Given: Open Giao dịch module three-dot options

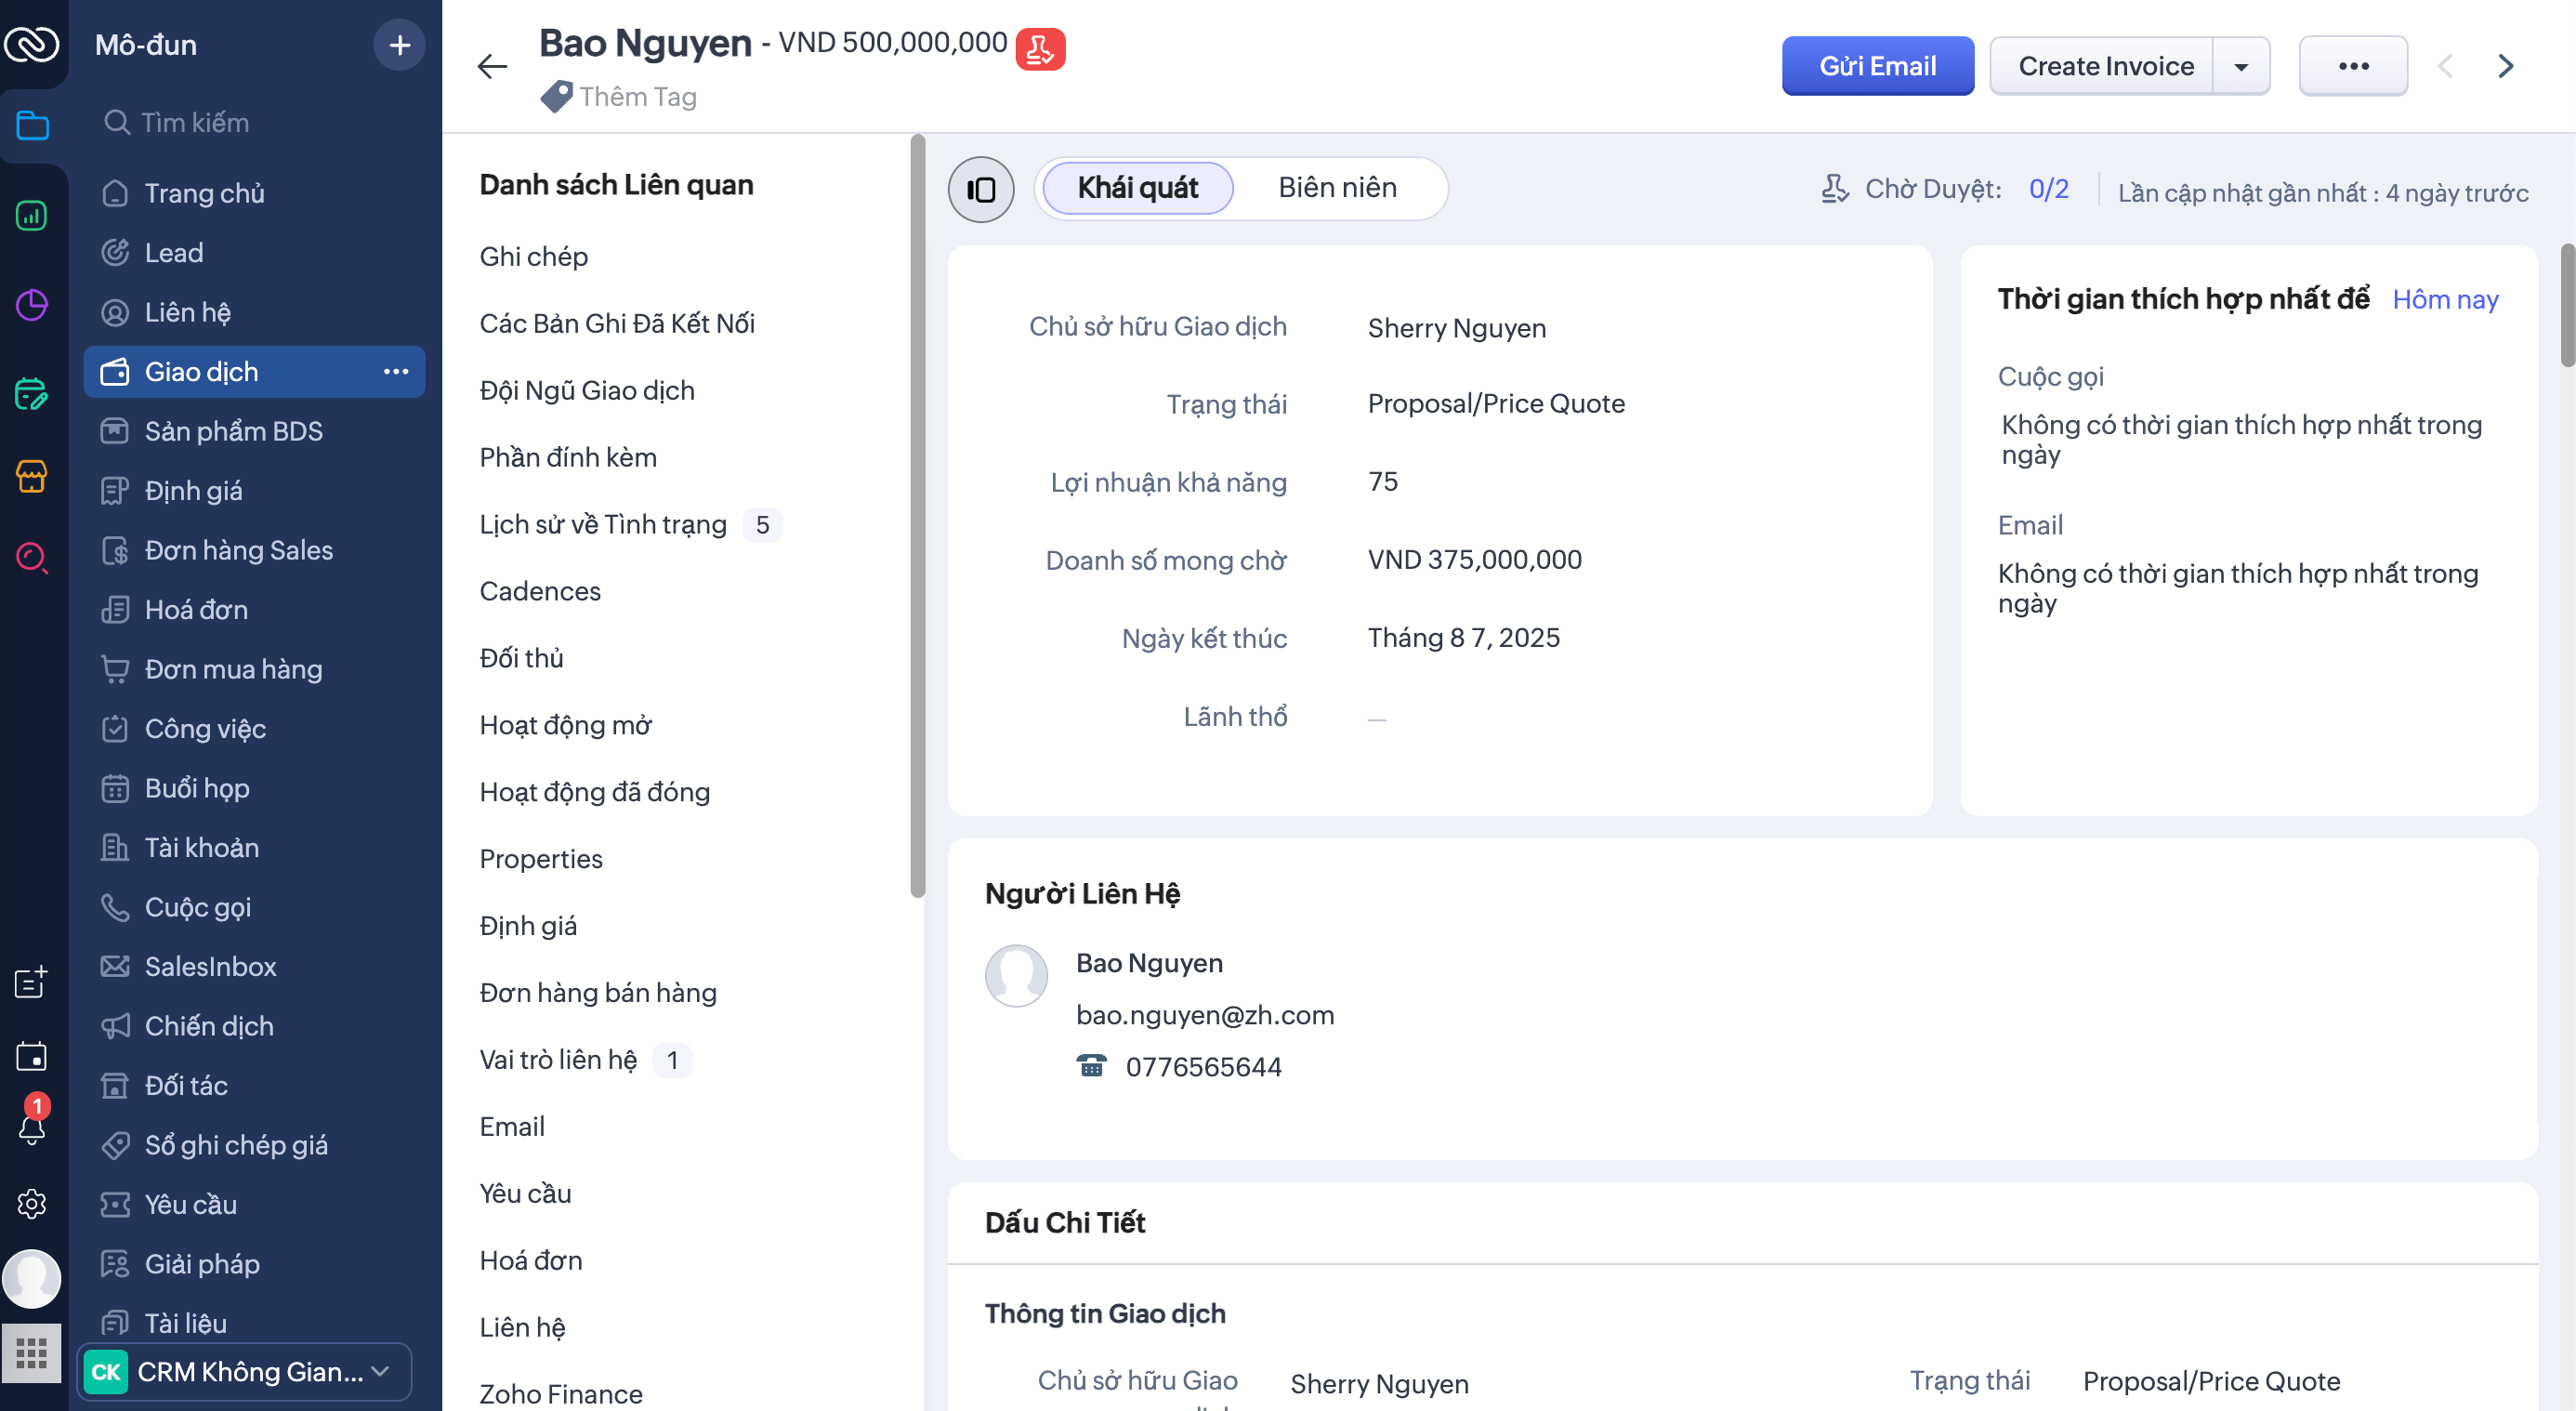Looking at the screenshot, I should coord(396,372).
